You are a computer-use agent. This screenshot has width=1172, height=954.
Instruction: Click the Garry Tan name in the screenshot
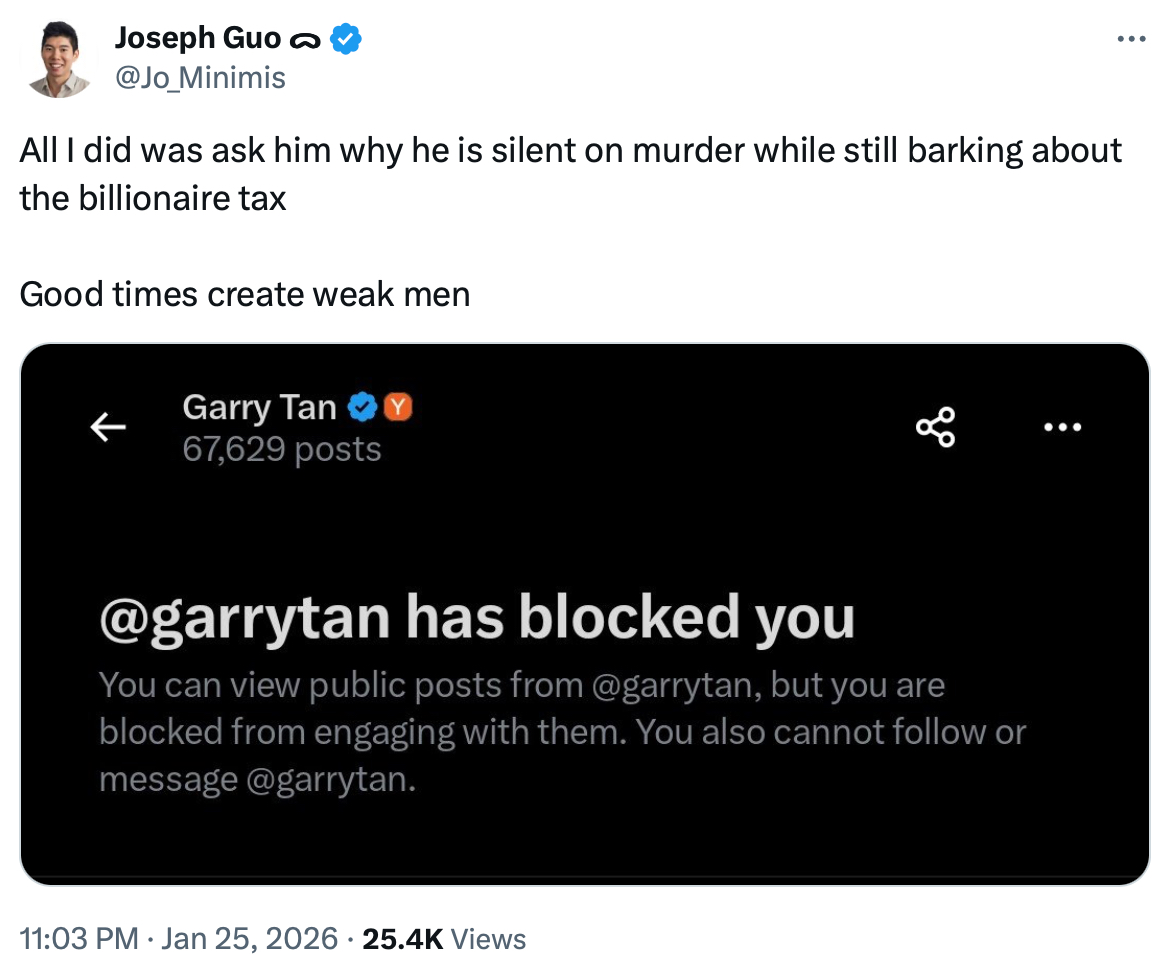tap(259, 407)
